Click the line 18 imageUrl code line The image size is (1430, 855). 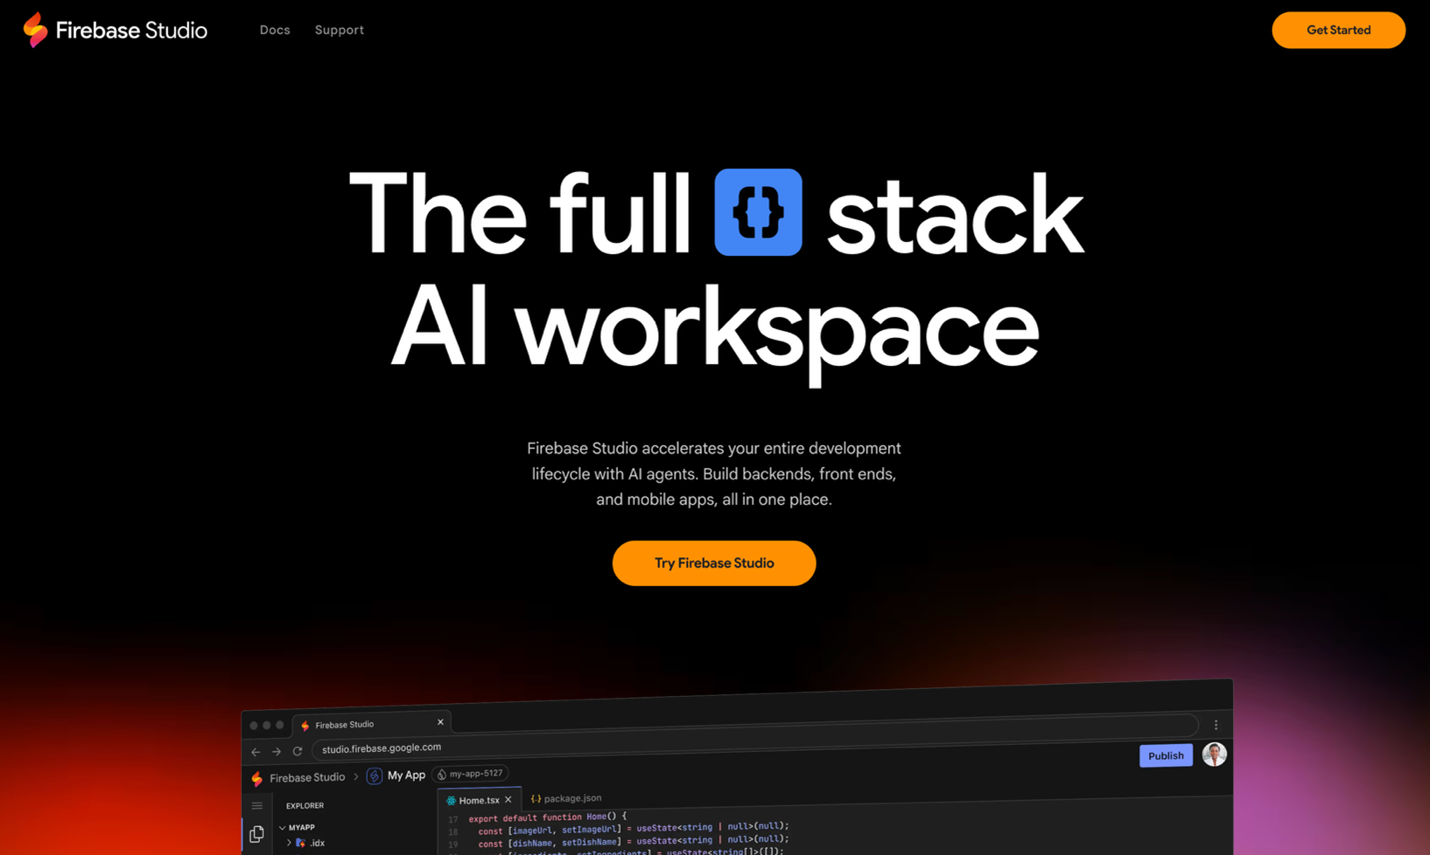633,829
